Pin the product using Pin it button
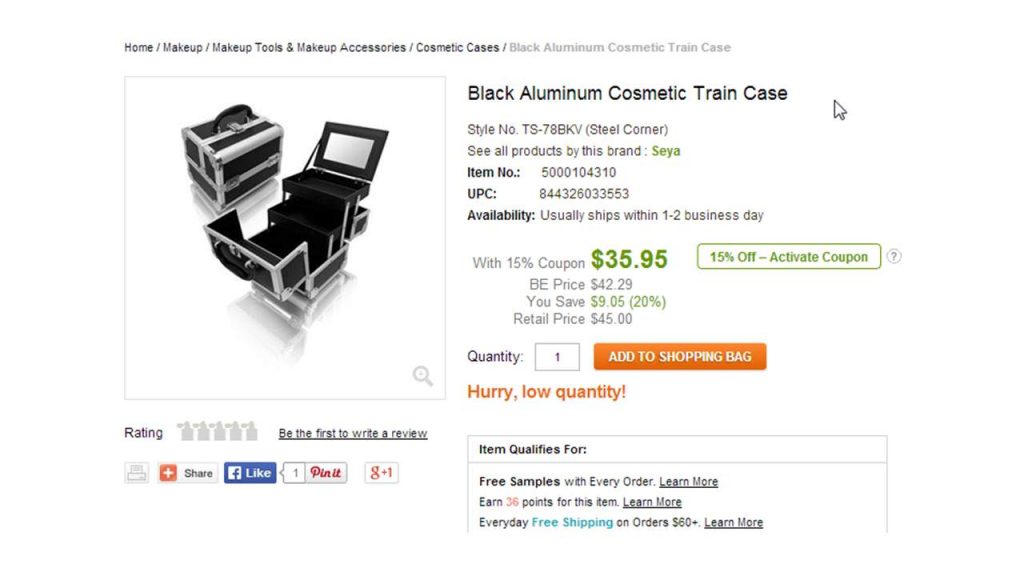Screen dimensions: 1024x576 click(x=325, y=473)
